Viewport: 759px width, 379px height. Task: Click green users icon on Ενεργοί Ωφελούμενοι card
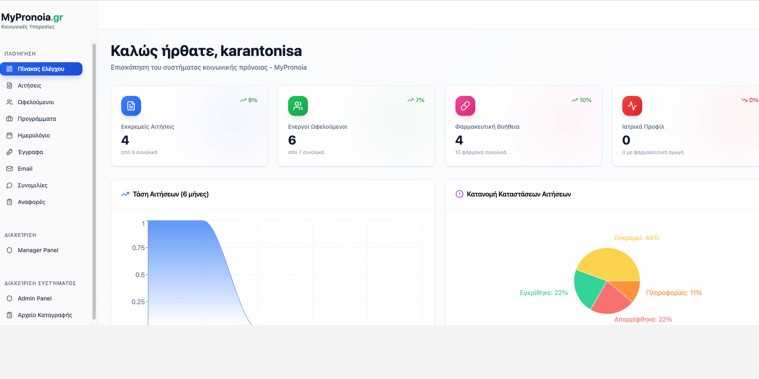(298, 106)
